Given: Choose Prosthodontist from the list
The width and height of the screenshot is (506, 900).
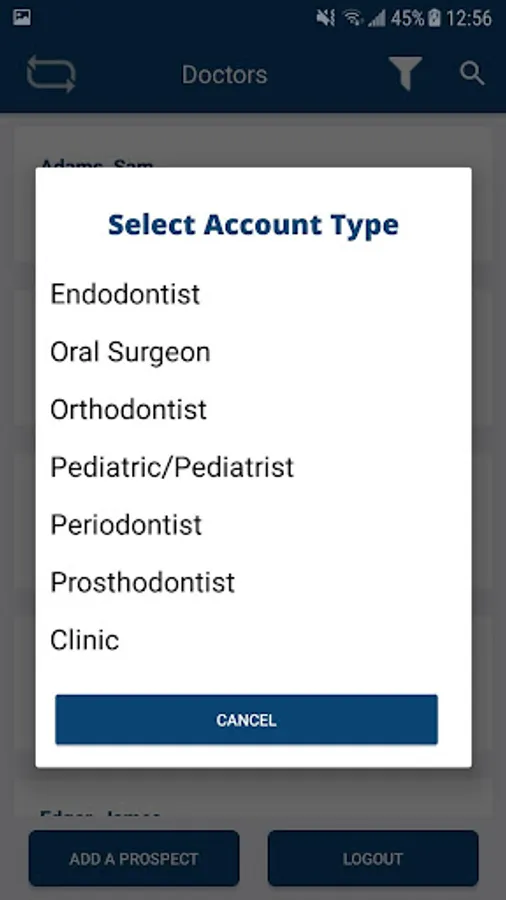Looking at the screenshot, I should click(x=254, y=583).
